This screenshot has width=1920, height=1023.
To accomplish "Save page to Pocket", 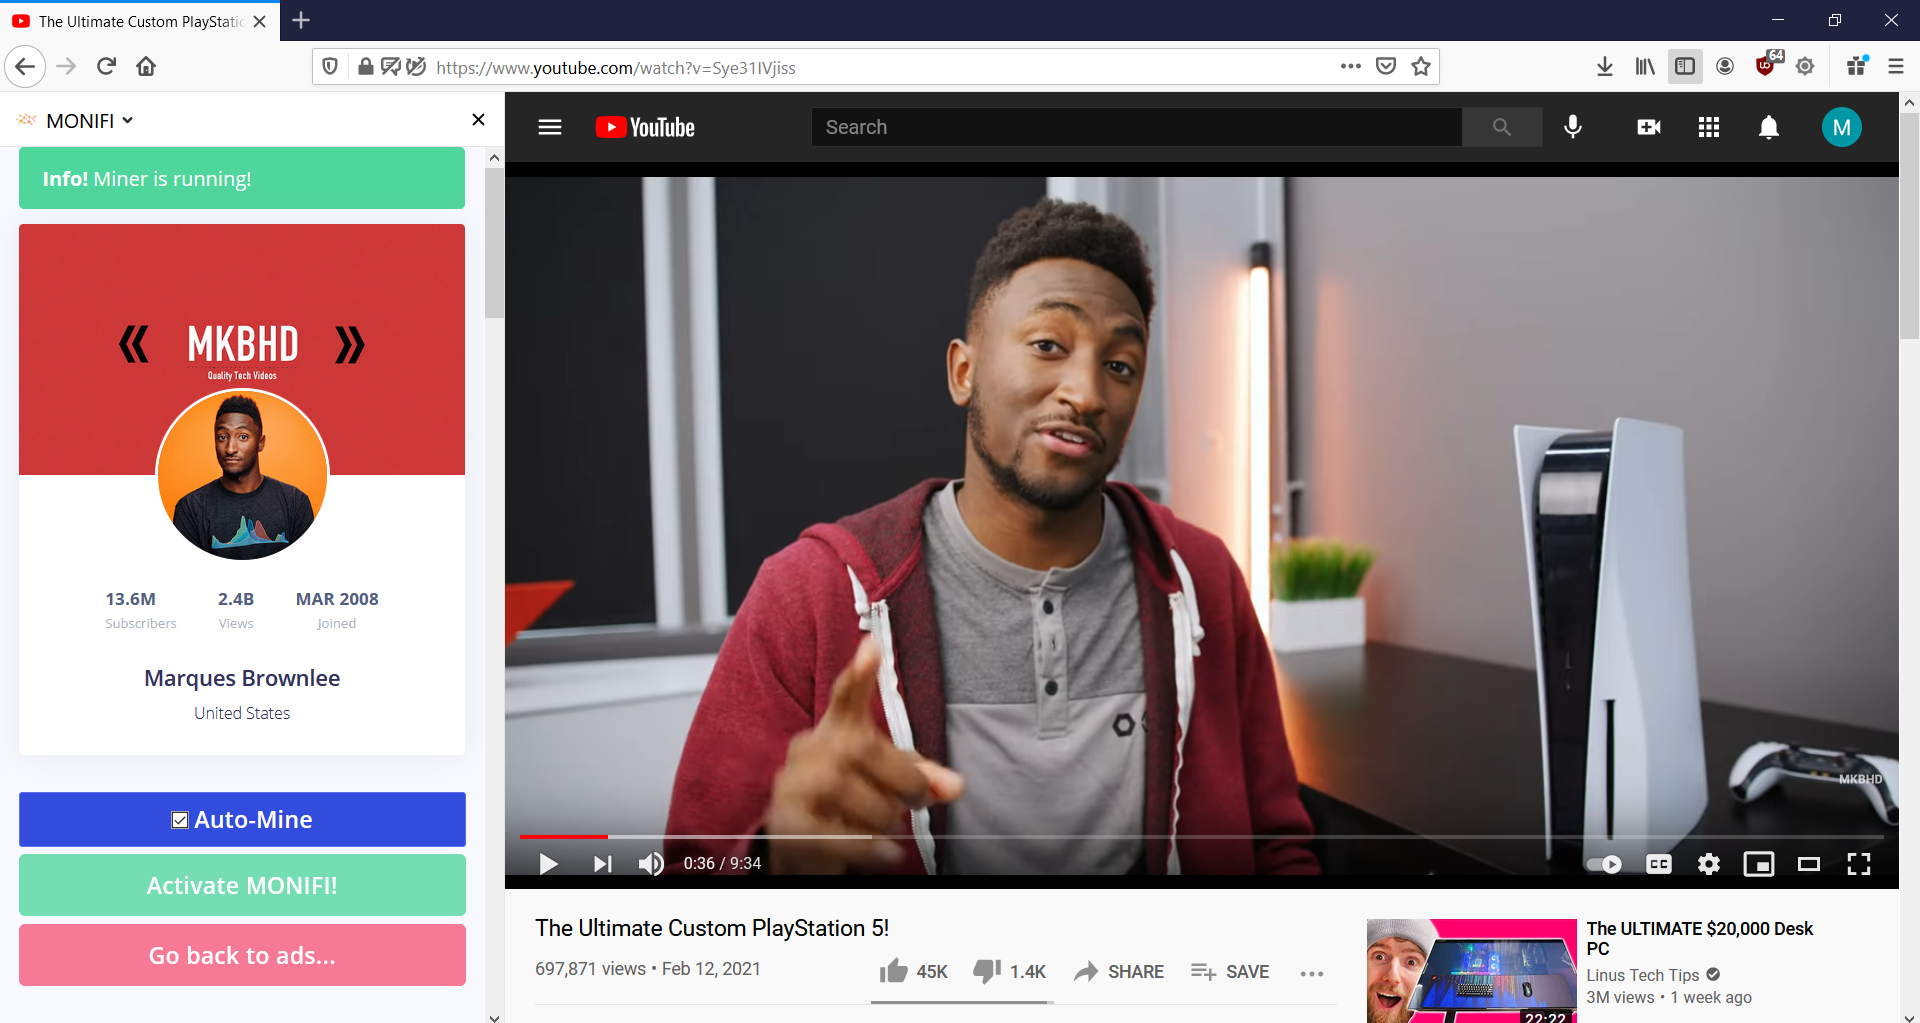I will [x=1386, y=67].
